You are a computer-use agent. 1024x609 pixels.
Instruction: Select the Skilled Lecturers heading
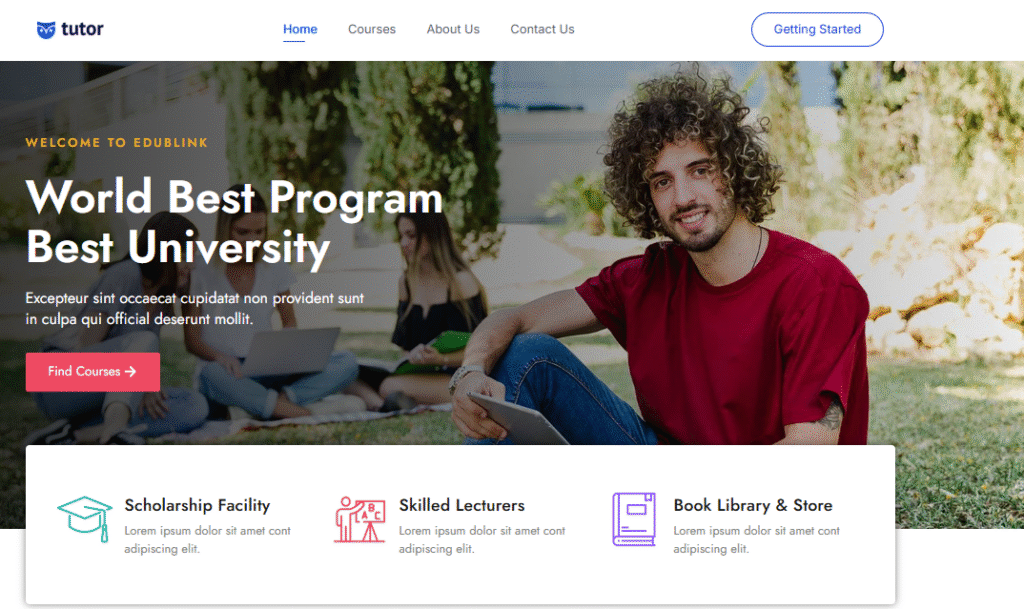[462, 505]
